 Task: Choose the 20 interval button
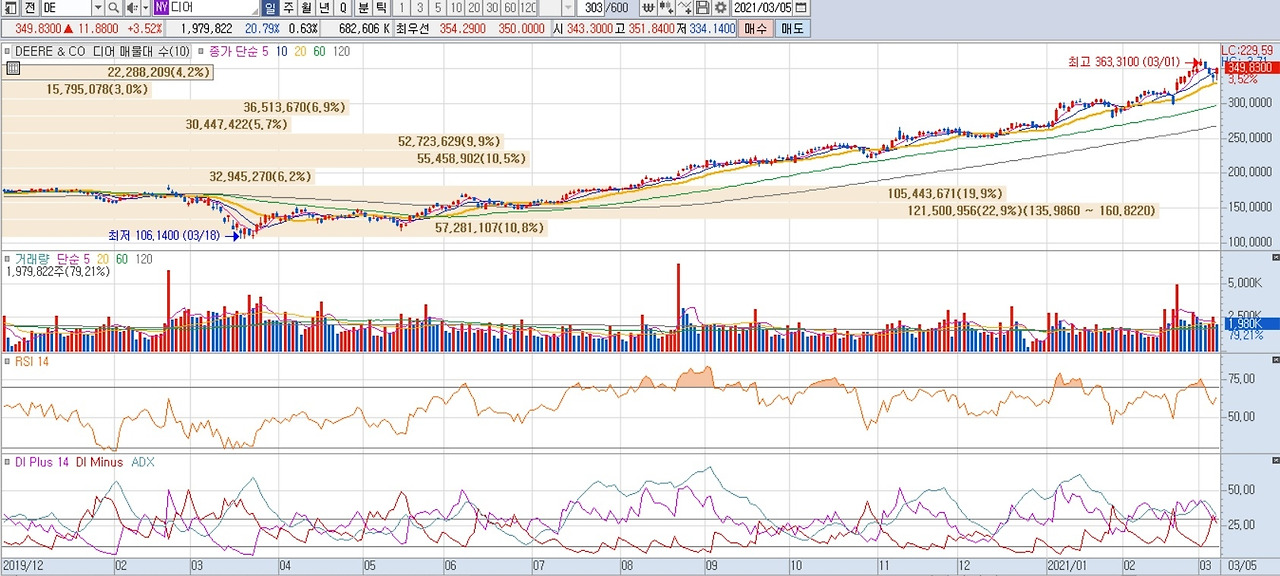click(x=474, y=8)
